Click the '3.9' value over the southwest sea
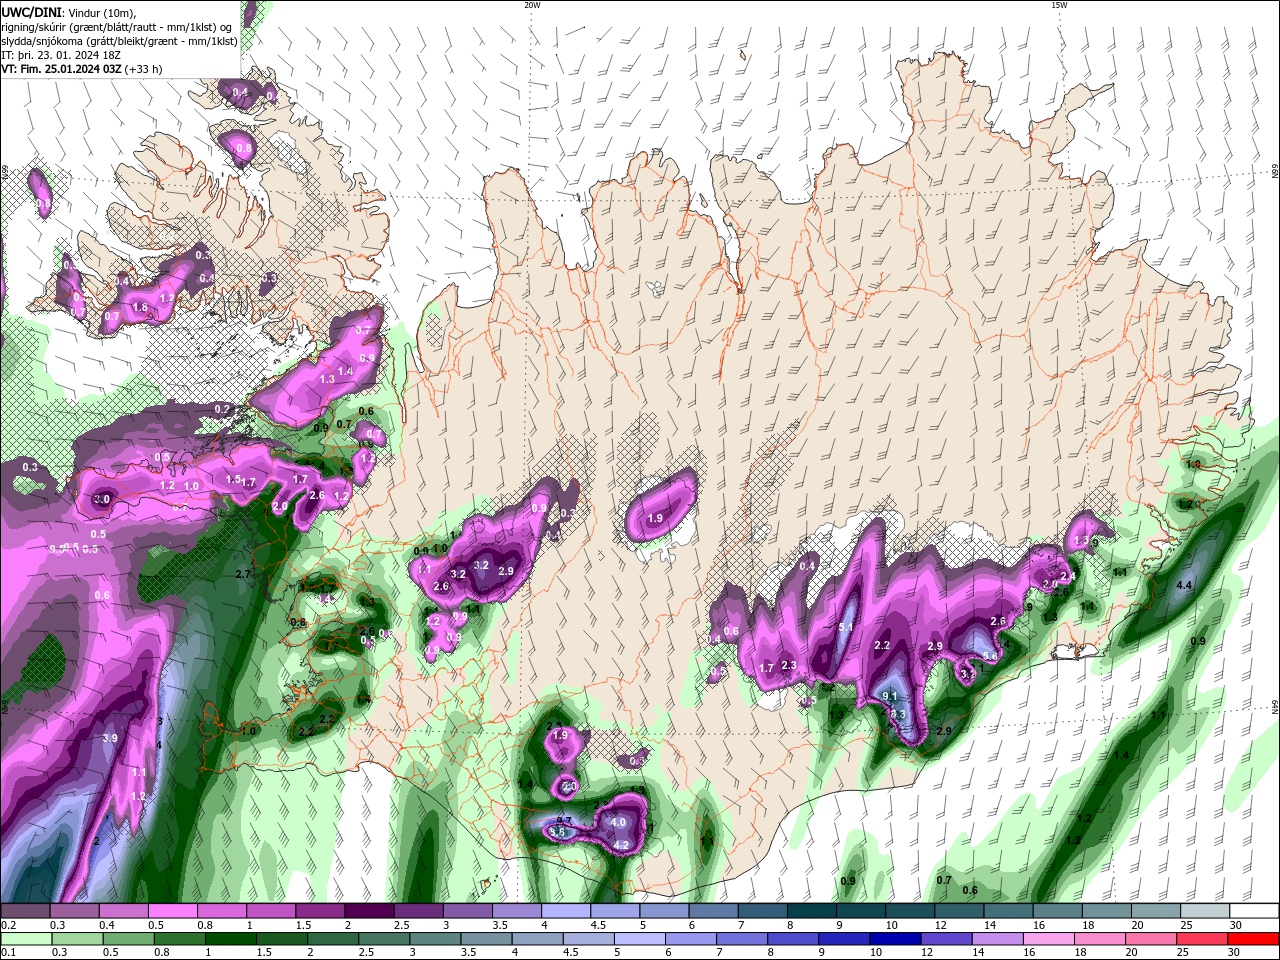The width and height of the screenshot is (1280, 960). (110, 739)
